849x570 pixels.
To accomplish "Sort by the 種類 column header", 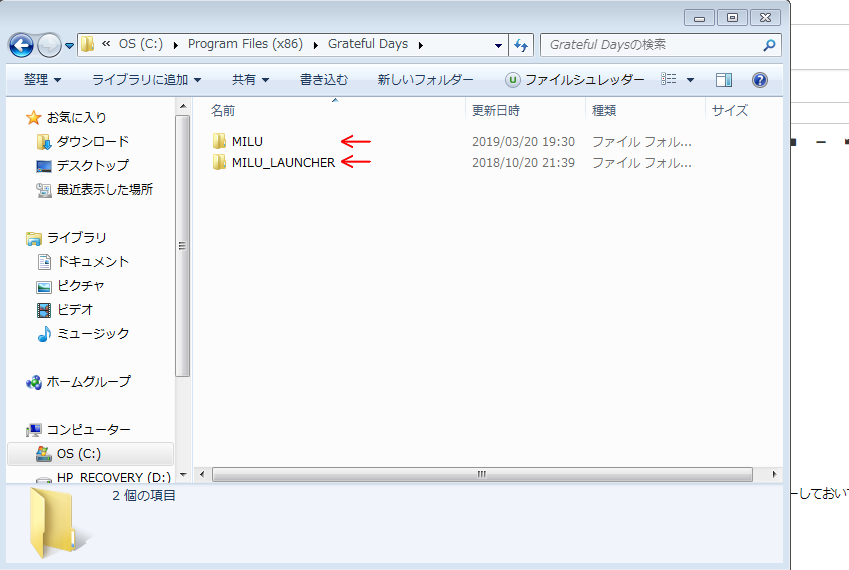I will (604, 110).
